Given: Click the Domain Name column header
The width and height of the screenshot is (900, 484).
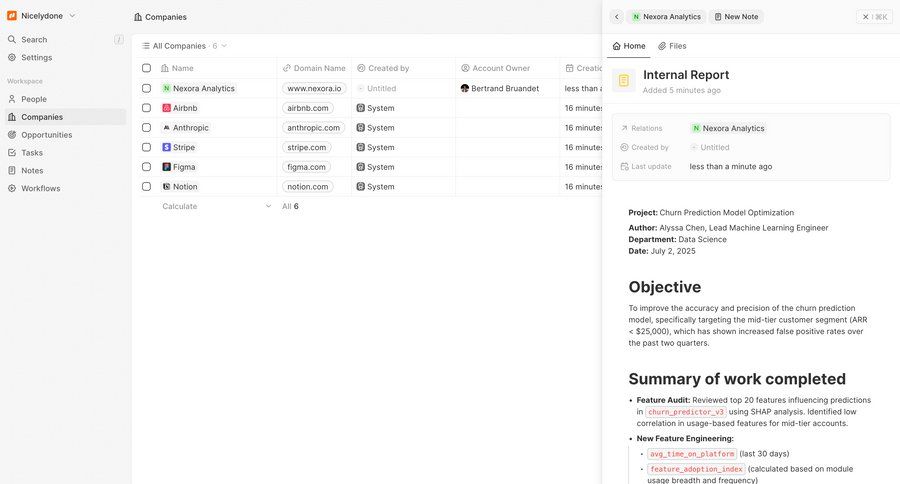Looking at the screenshot, I should pos(314,68).
